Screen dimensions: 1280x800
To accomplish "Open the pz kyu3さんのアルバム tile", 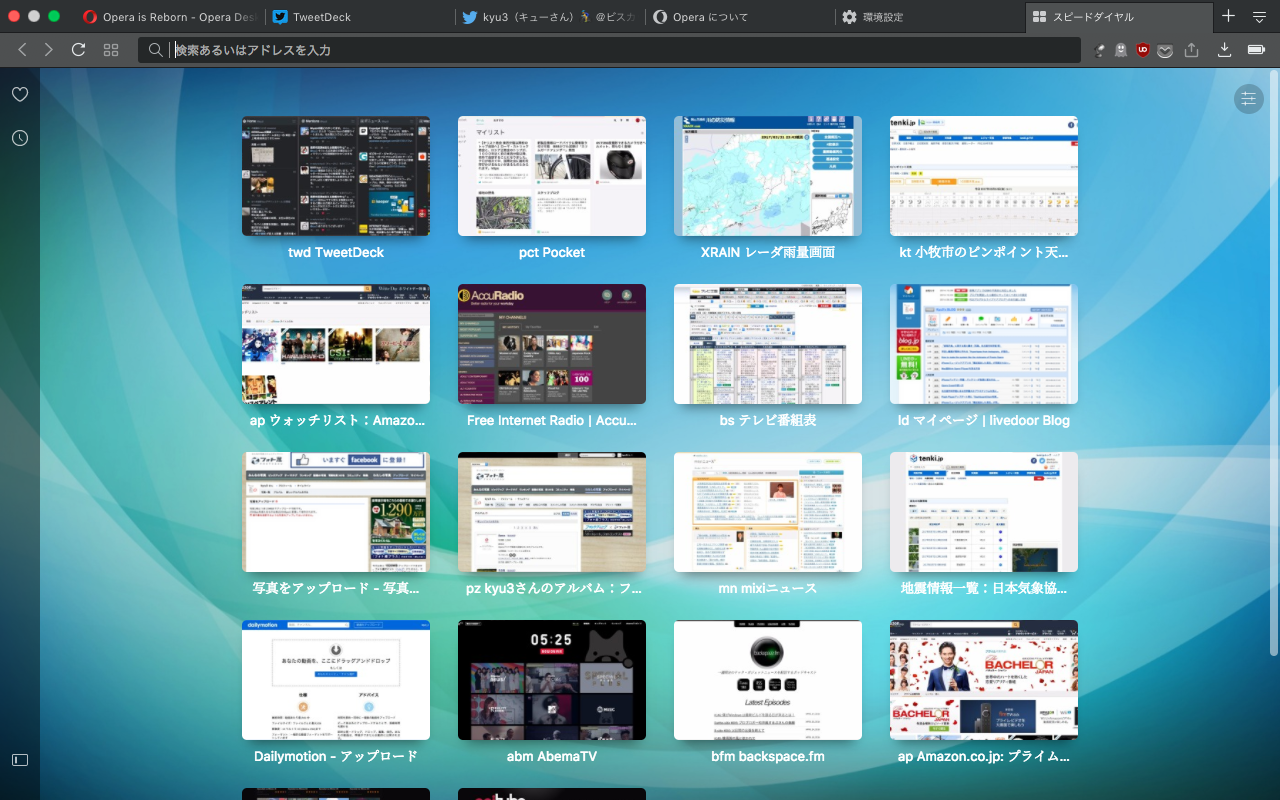I will [552, 512].
